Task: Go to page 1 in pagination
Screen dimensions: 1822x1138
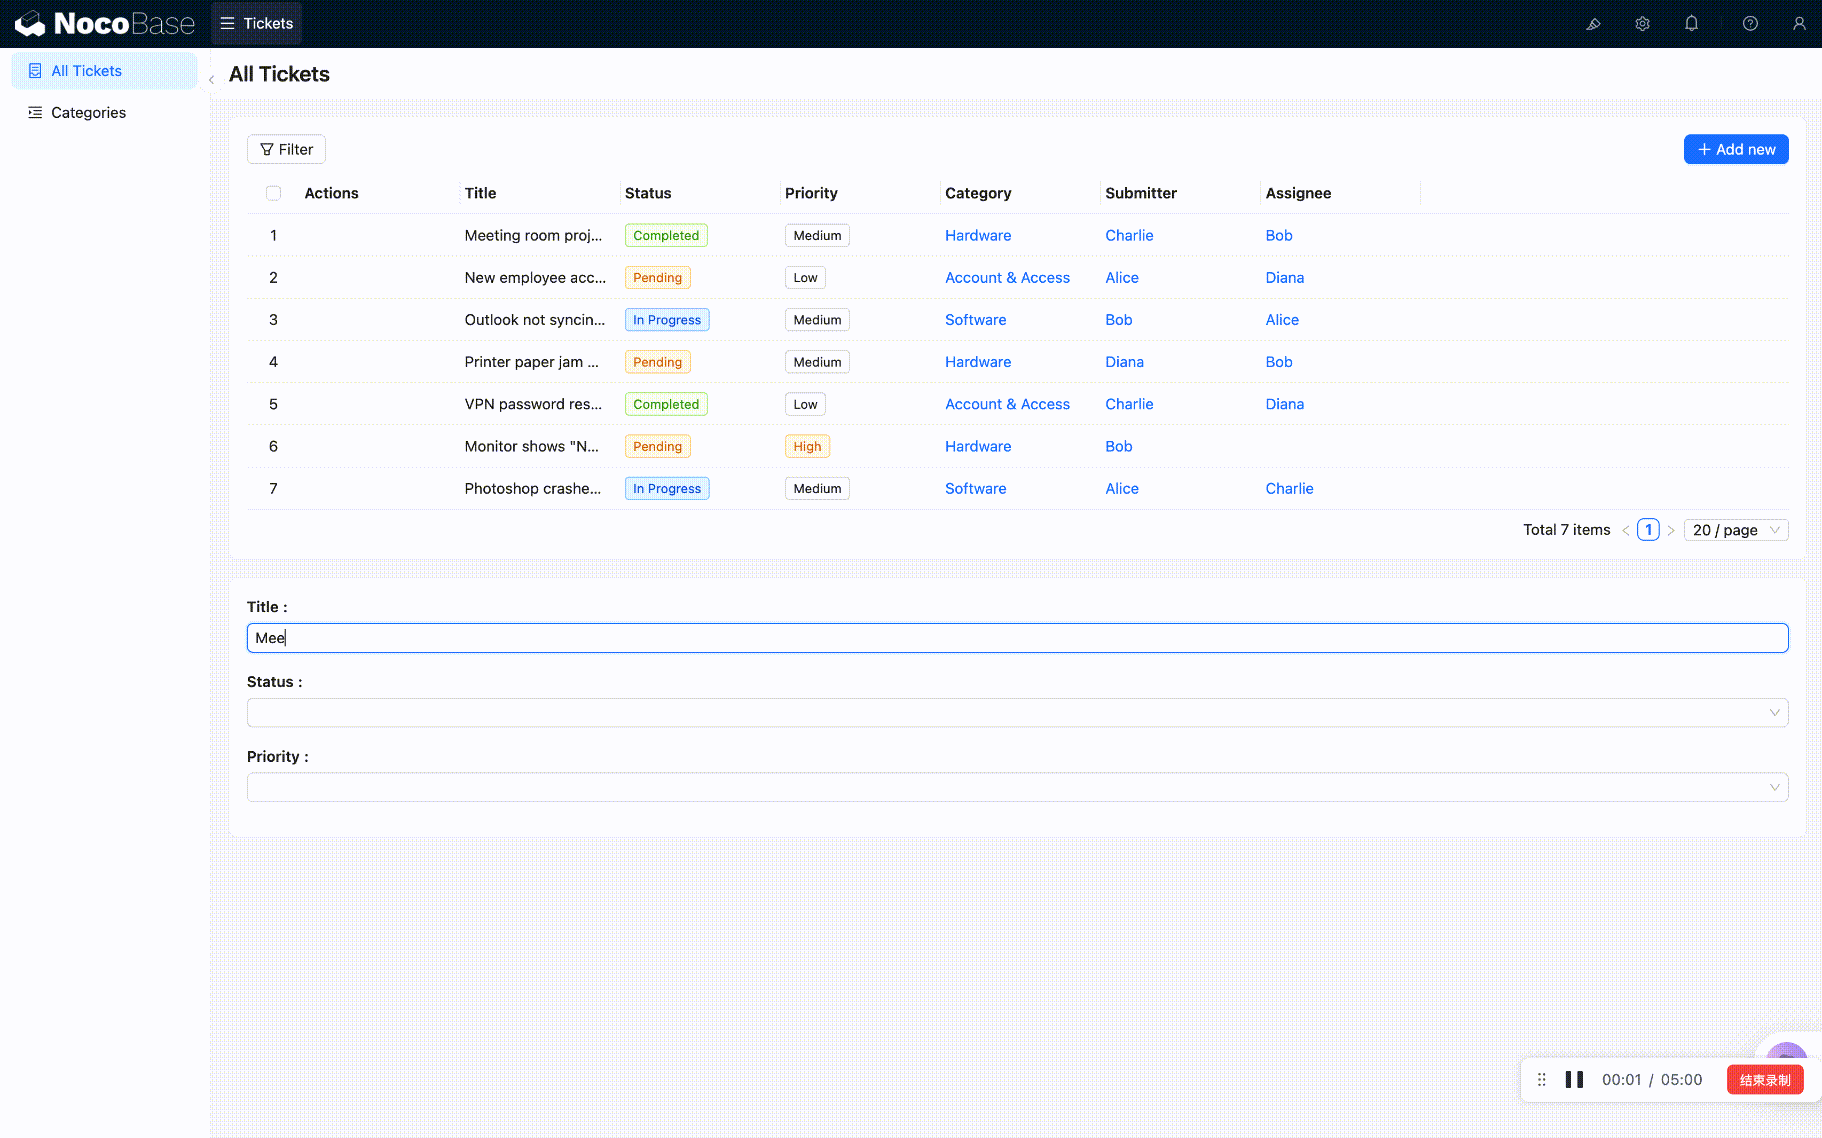Action: pos(1648,530)
